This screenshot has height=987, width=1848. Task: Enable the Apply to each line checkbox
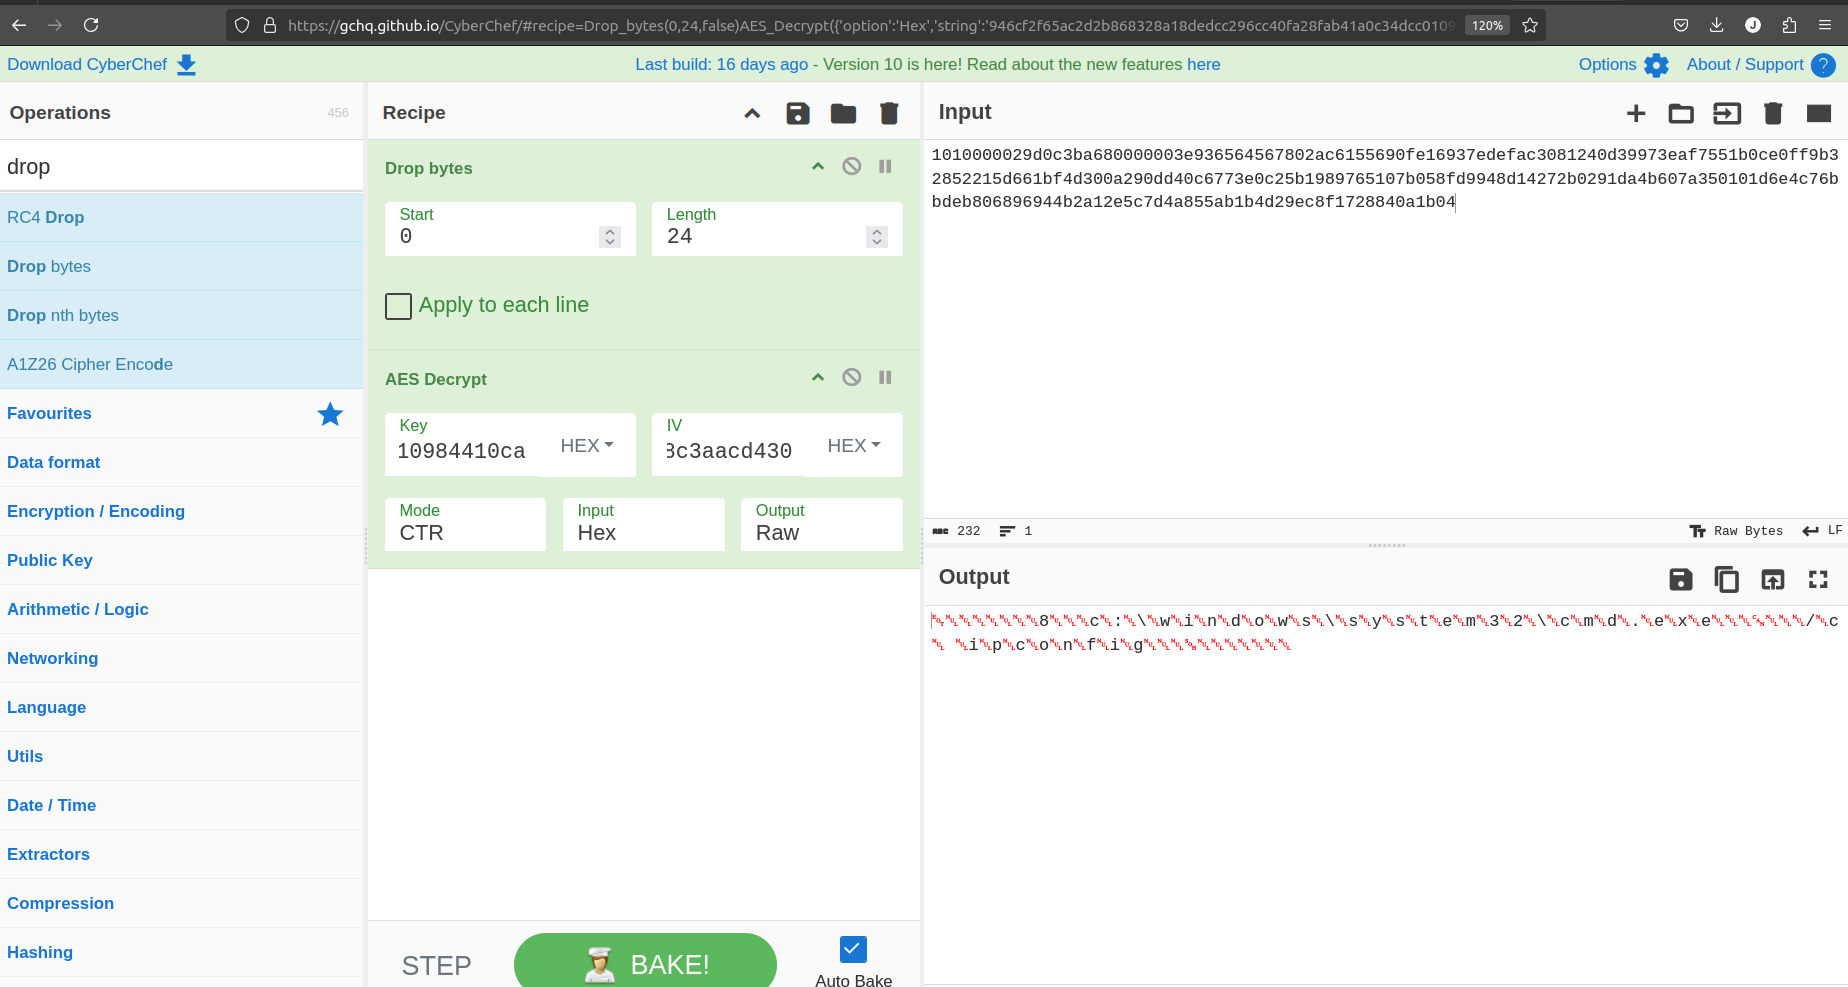click(x=398, y=306)
